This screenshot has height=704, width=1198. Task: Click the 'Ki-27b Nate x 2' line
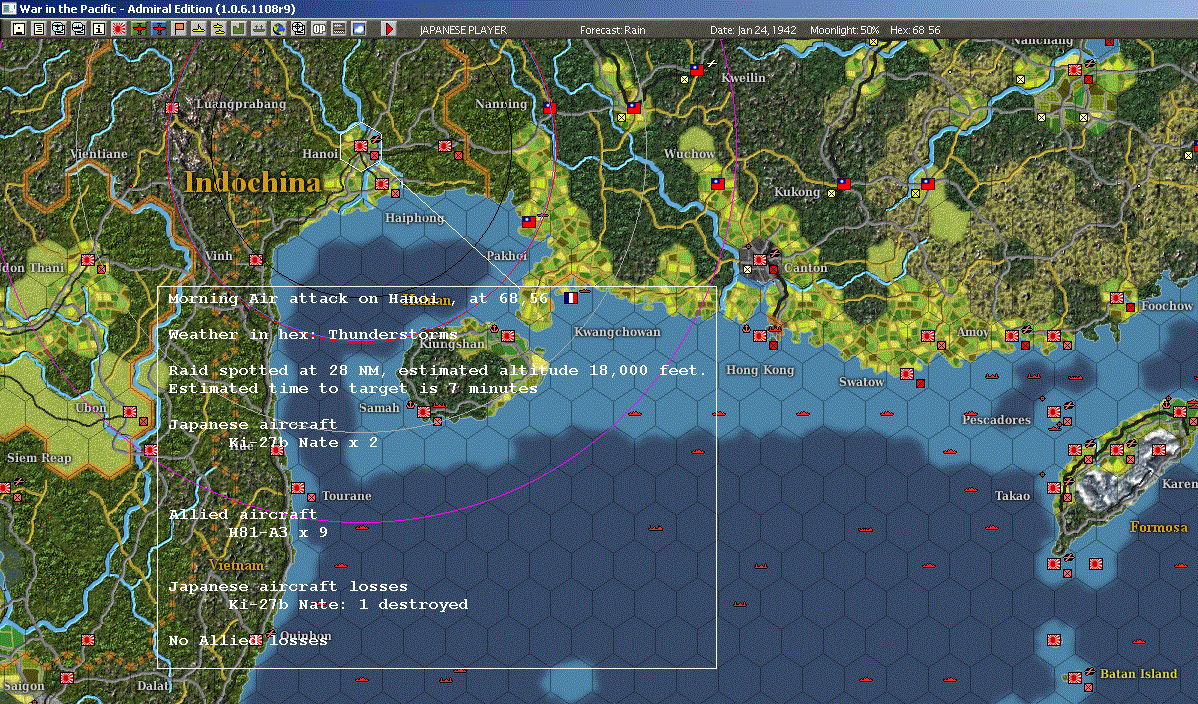pos(303,443)
